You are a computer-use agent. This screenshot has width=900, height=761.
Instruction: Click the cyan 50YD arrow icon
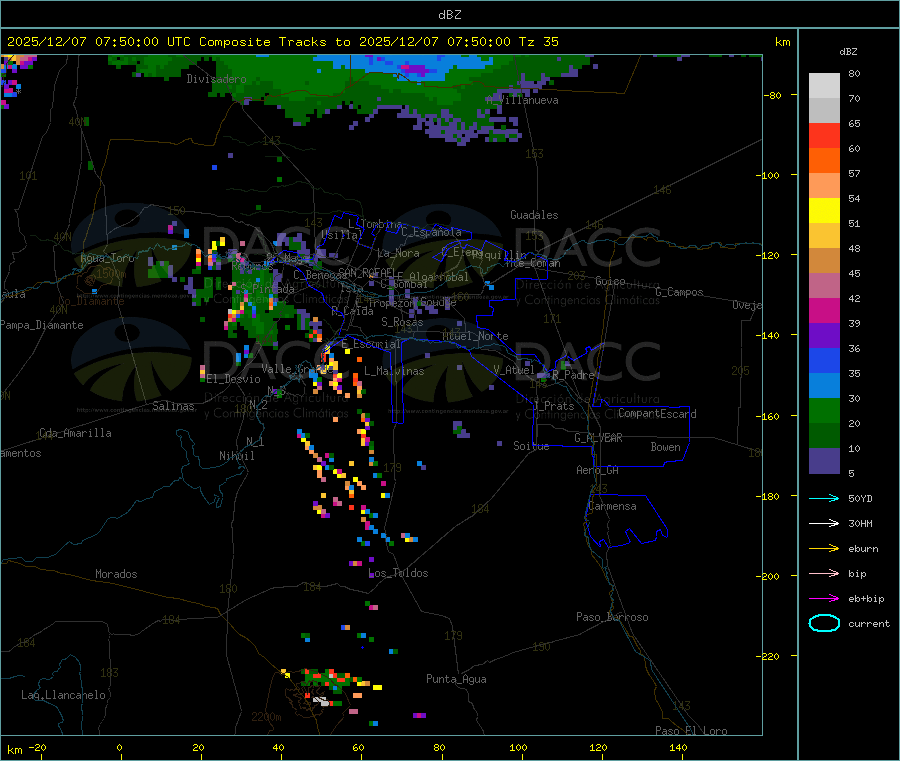824,498
